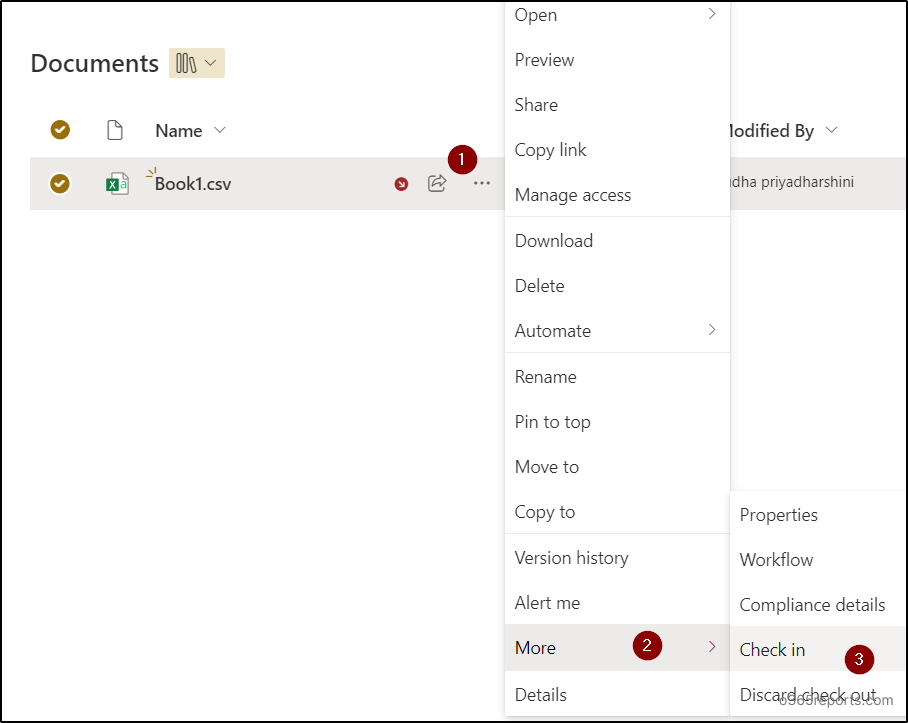Select Copy link menu item
This screenshot has width=908, height=723.
click(x=617, y=150)
